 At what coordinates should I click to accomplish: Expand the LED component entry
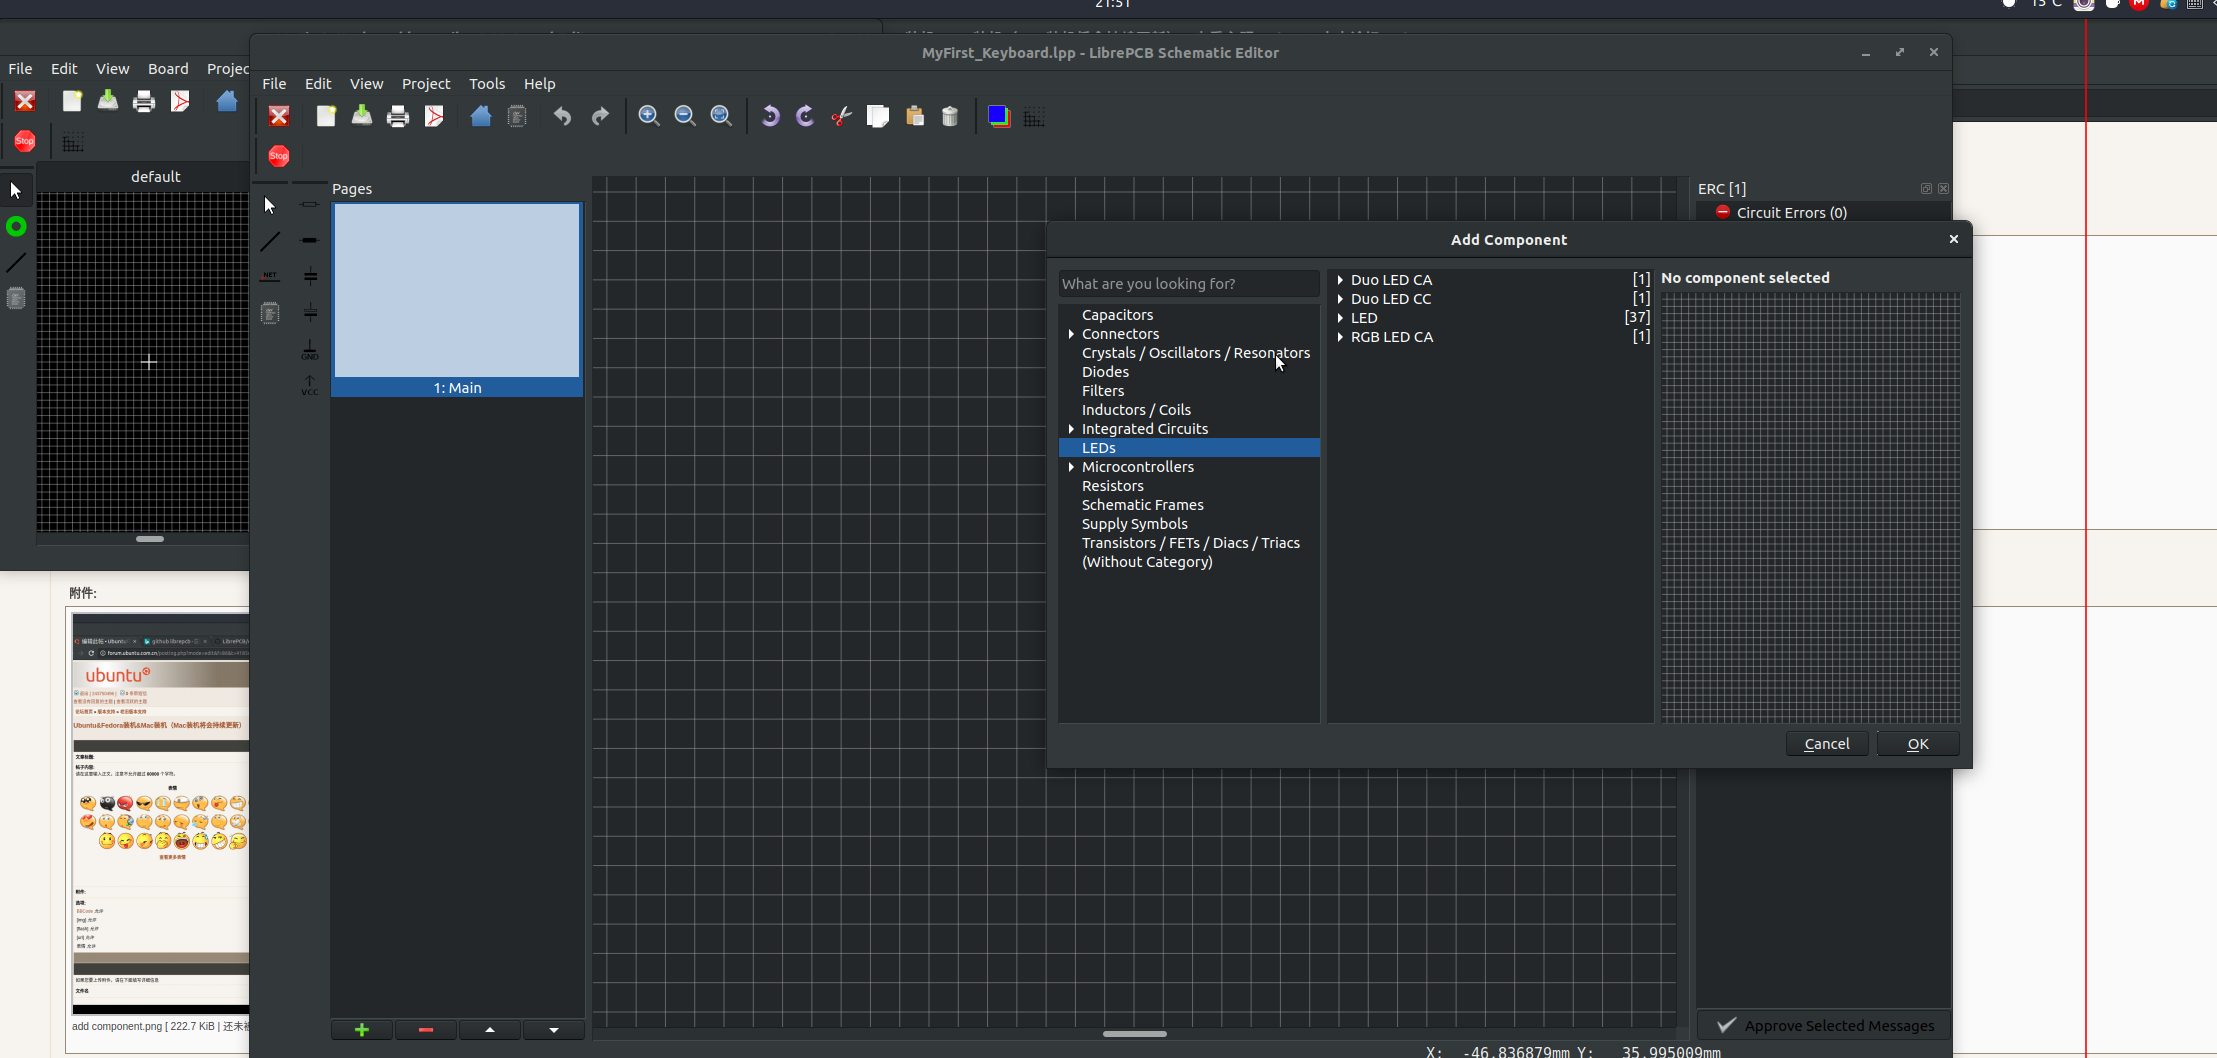point(1340,318)
